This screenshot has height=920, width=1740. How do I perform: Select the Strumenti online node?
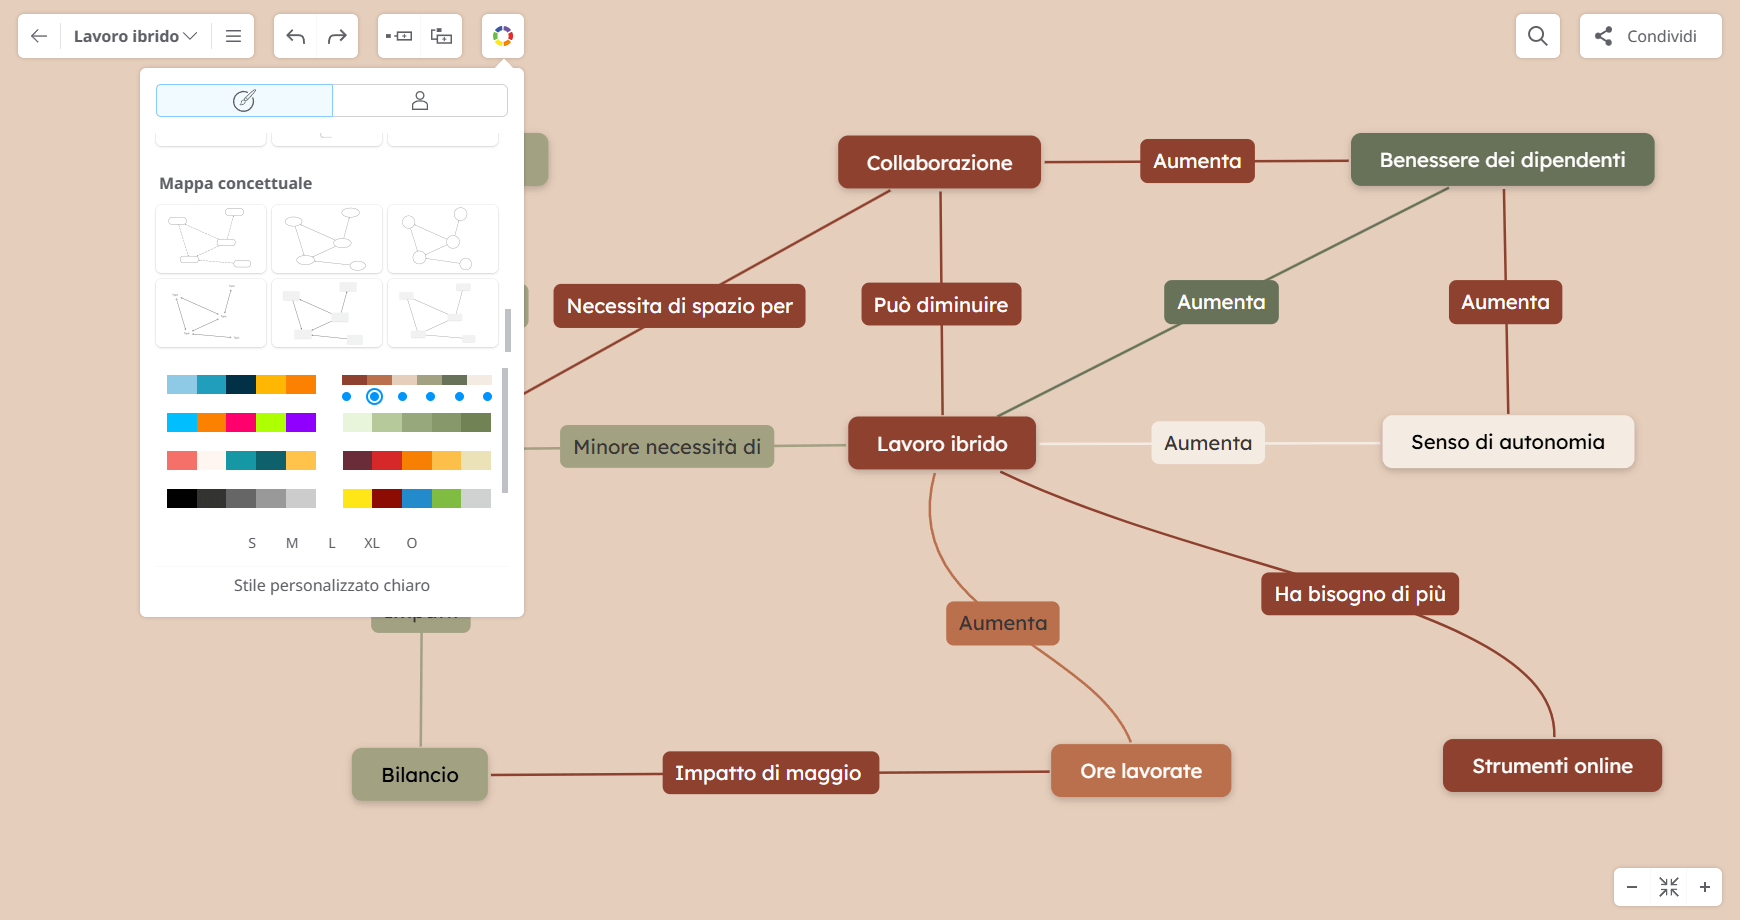1552,766
